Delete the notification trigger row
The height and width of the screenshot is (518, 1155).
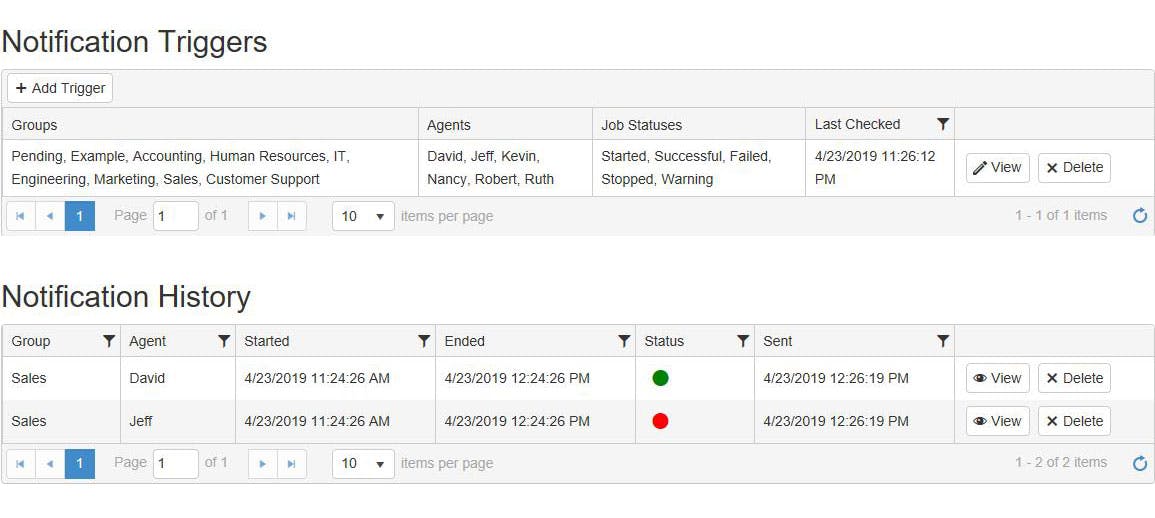1074,168
